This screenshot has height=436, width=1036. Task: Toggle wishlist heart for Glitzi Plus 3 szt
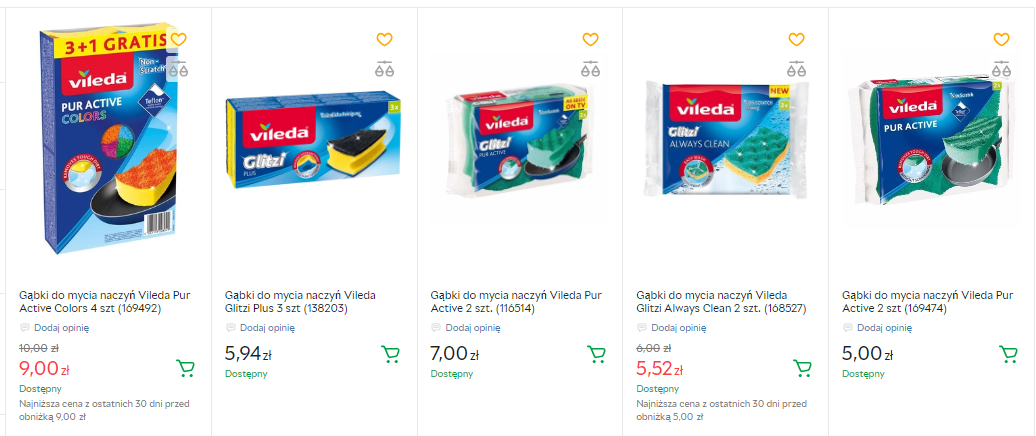[384, 39]
